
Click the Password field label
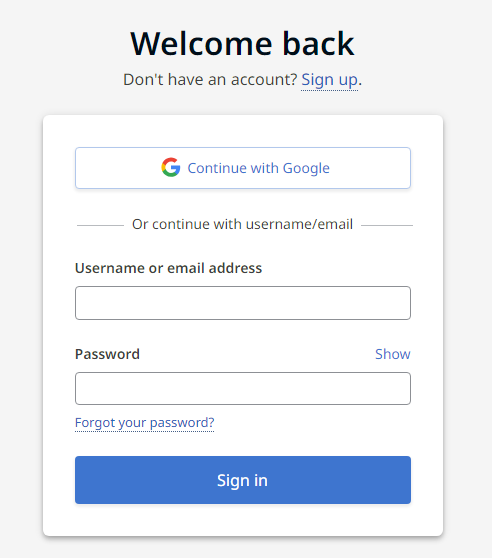pos(107,354)
